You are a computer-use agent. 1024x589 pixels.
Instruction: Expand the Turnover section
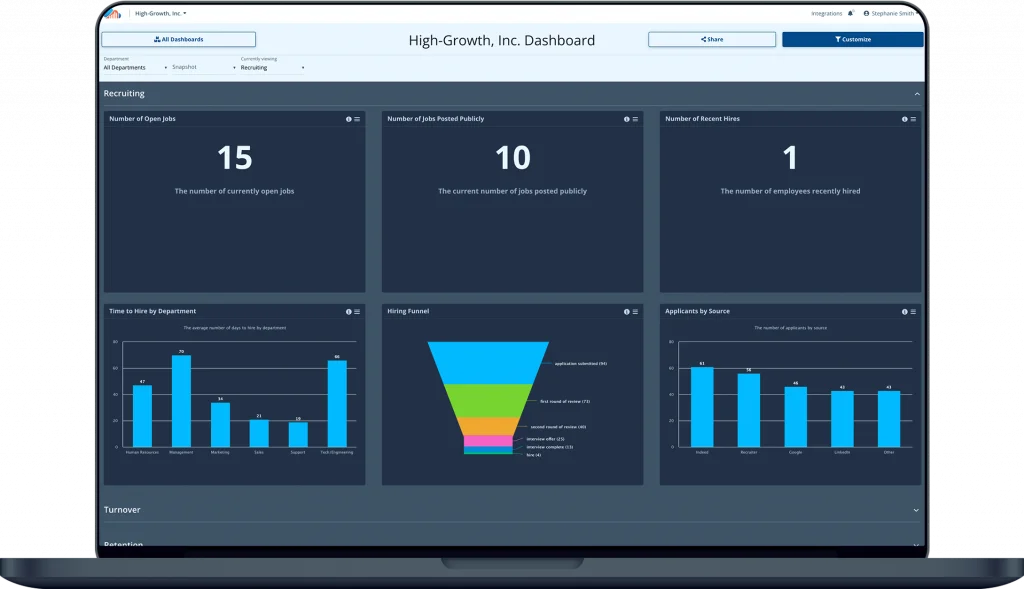916,510
